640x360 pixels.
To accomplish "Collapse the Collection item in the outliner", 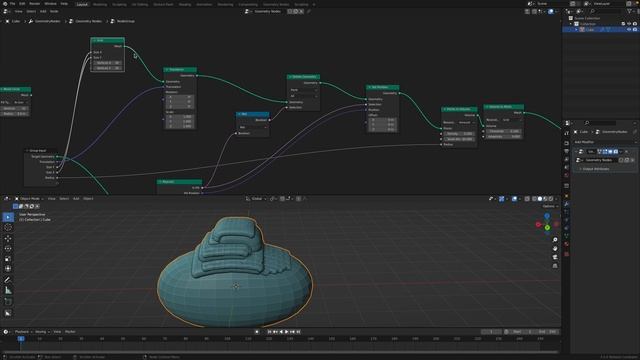I will tap(571, 24).
